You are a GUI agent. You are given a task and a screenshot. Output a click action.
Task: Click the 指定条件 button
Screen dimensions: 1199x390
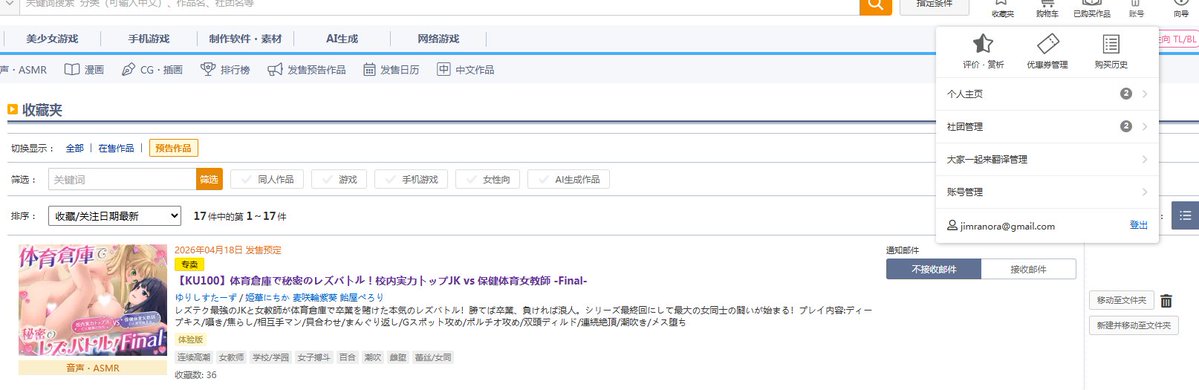(934, 5)
